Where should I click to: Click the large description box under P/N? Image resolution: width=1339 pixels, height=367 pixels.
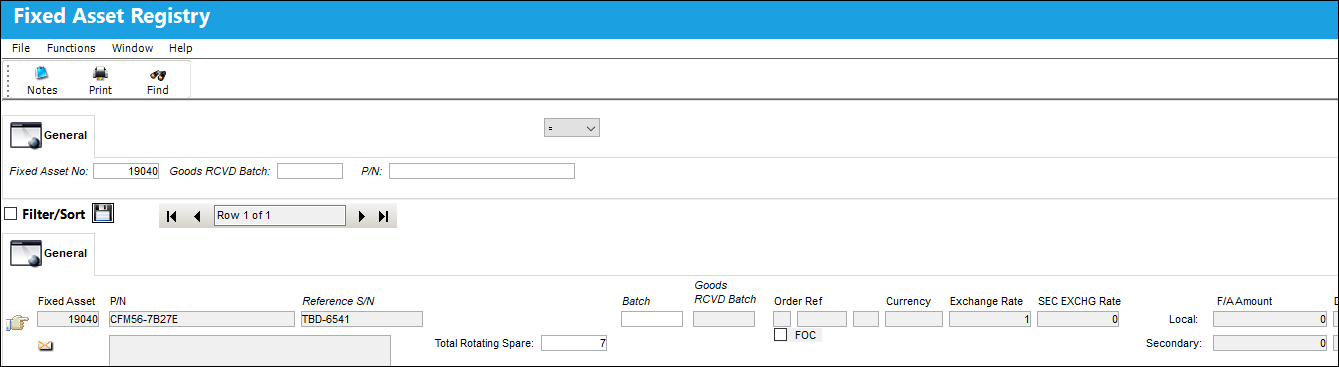[x=249, y=350]
